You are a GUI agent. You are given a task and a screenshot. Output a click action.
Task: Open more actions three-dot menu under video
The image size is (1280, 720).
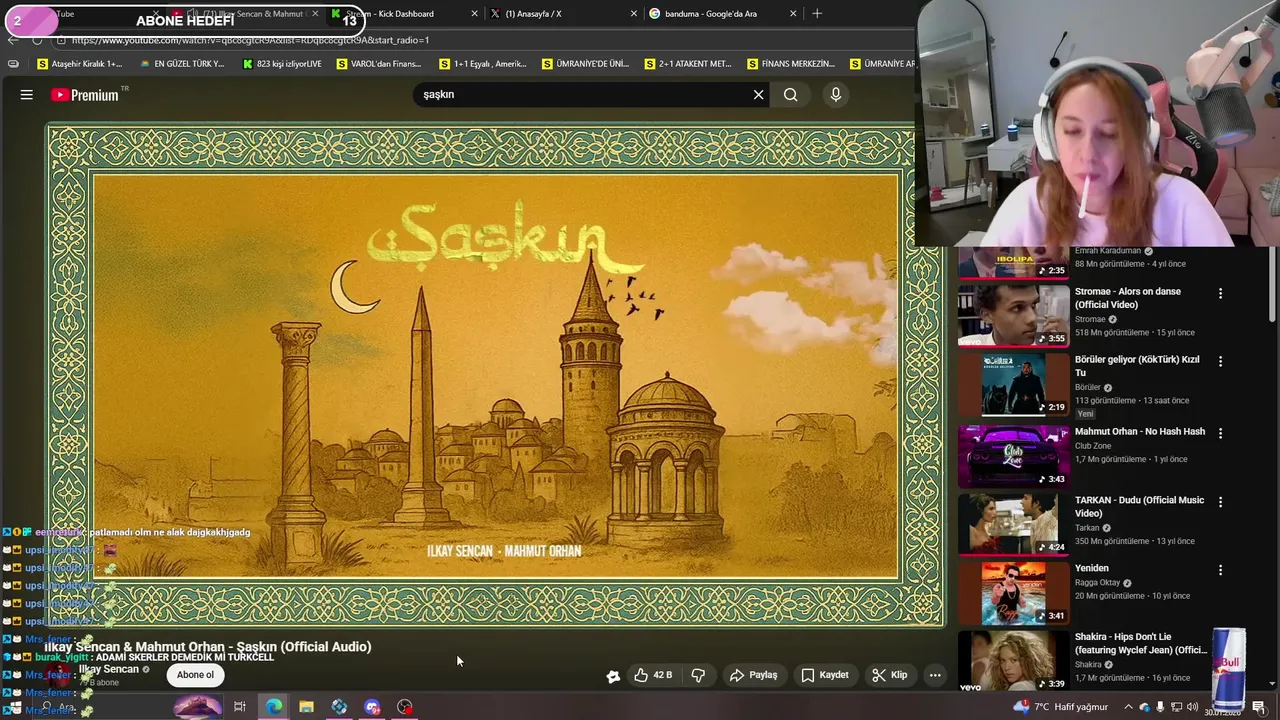click(x=935, y=675)
